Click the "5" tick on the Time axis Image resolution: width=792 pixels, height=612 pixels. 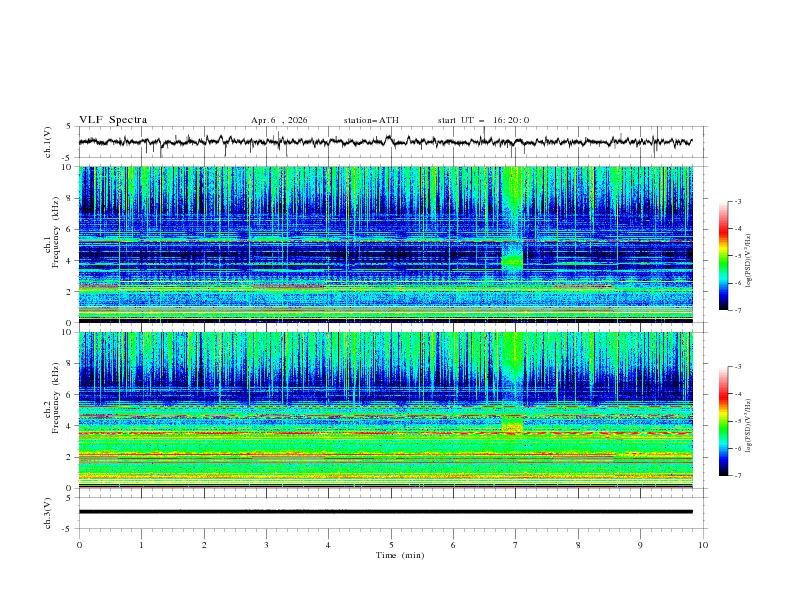(391, 545)
